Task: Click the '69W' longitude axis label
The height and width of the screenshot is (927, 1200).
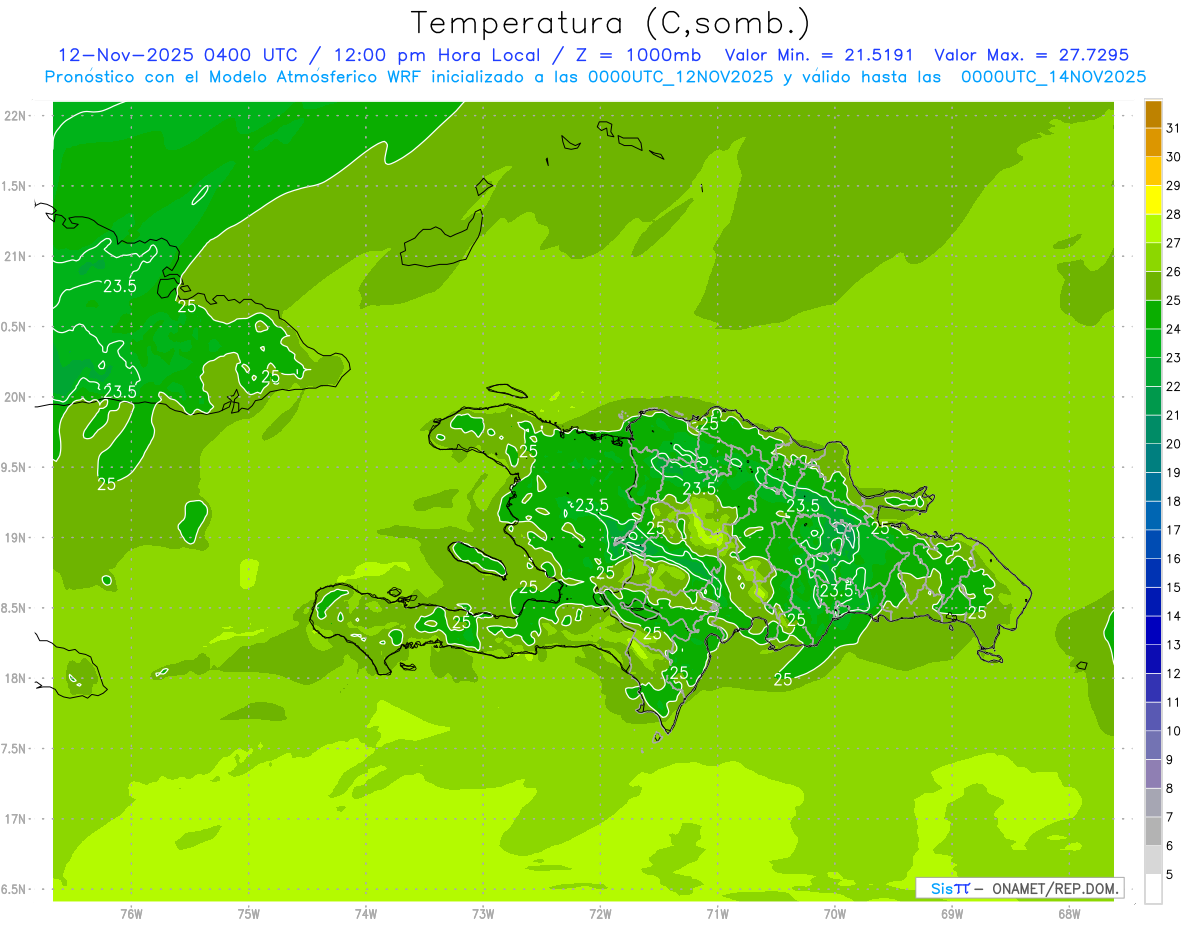Action: click(952, 913)
